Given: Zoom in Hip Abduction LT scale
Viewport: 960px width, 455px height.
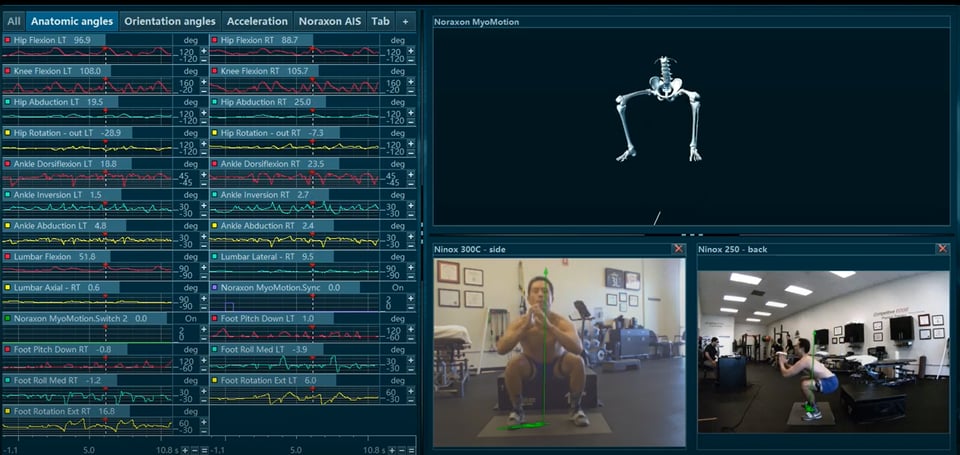Looking at the screenshot, I should (203, 113).
